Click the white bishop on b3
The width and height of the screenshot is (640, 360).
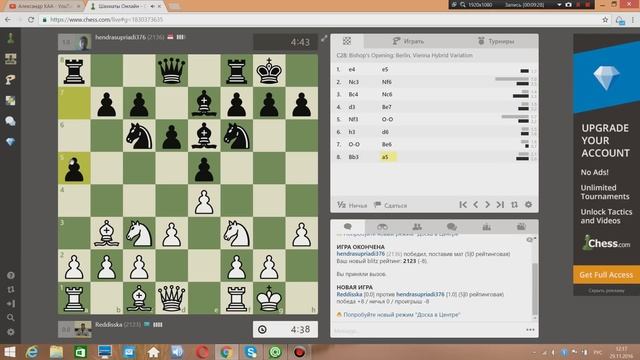107,233
